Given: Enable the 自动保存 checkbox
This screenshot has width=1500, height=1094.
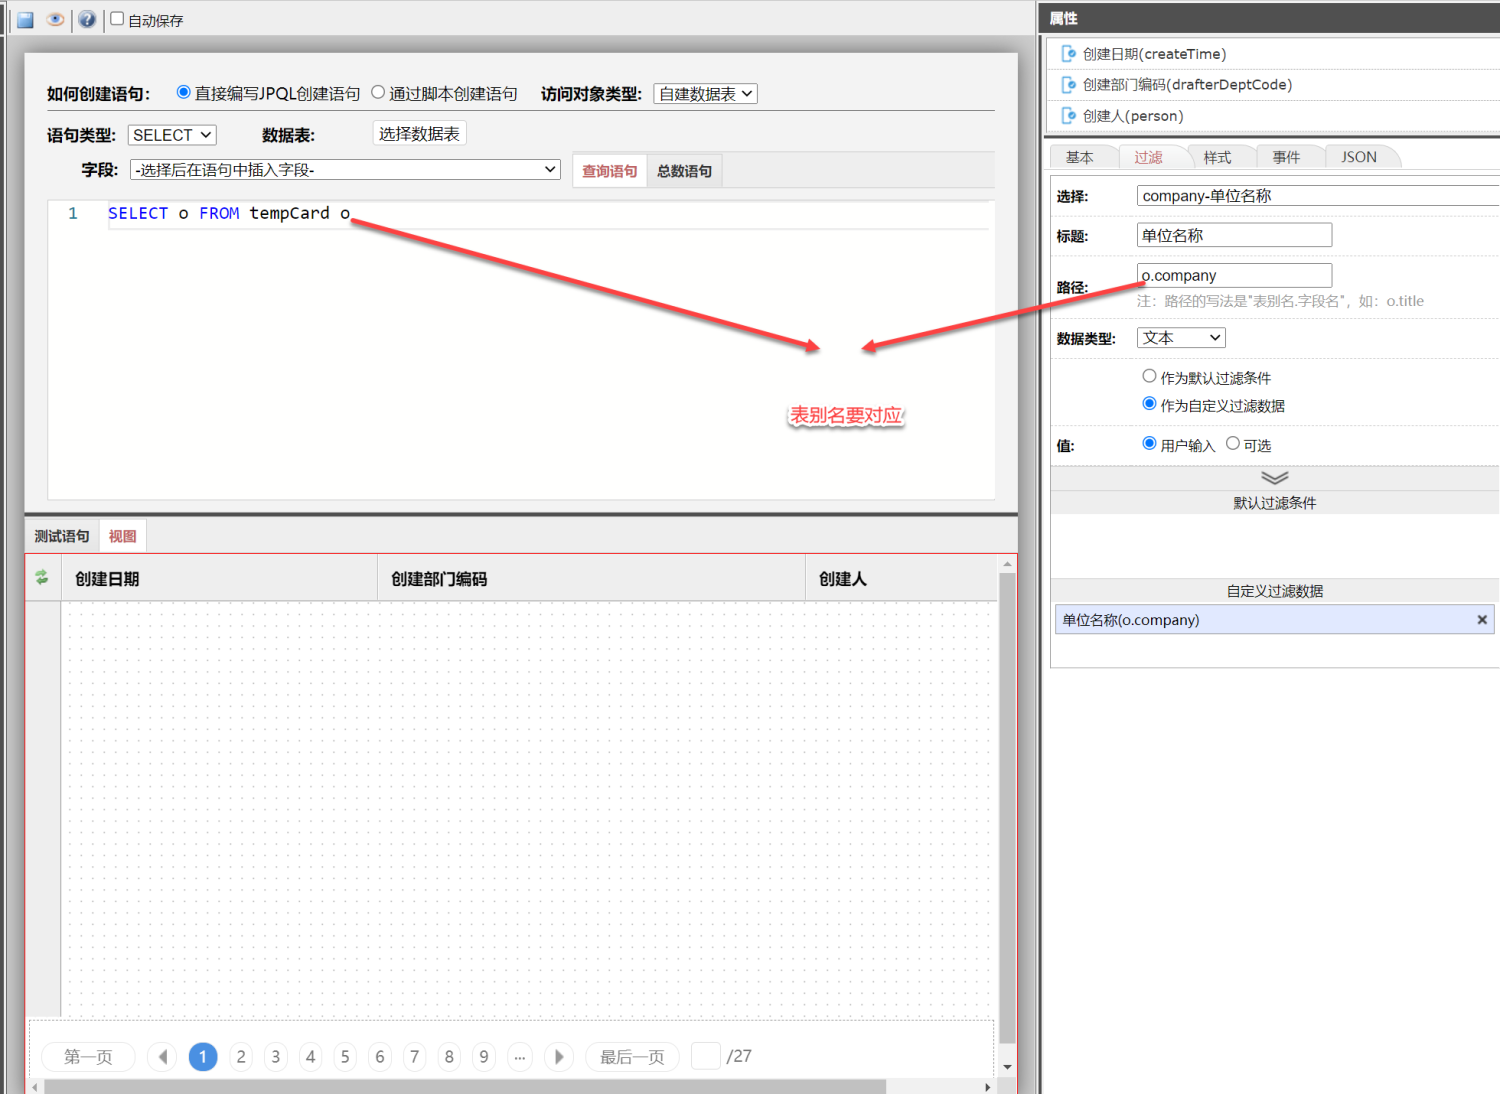Looking at the screenshot, I should tap(117, 19).
